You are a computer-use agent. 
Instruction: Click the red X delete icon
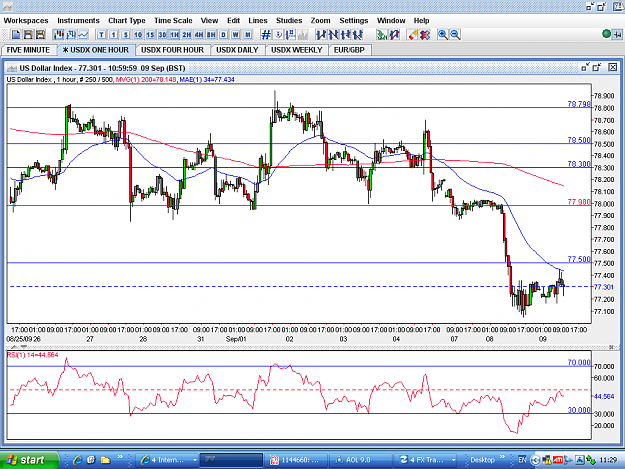pyautogui.click(x=425, y=35)
